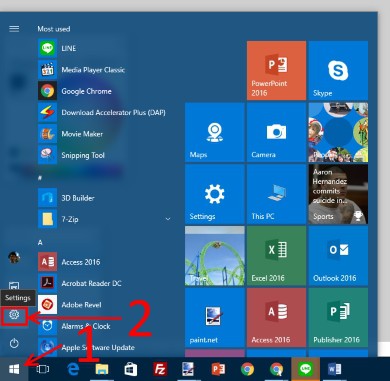Open the Sports news tile

(x=338, y=194)
